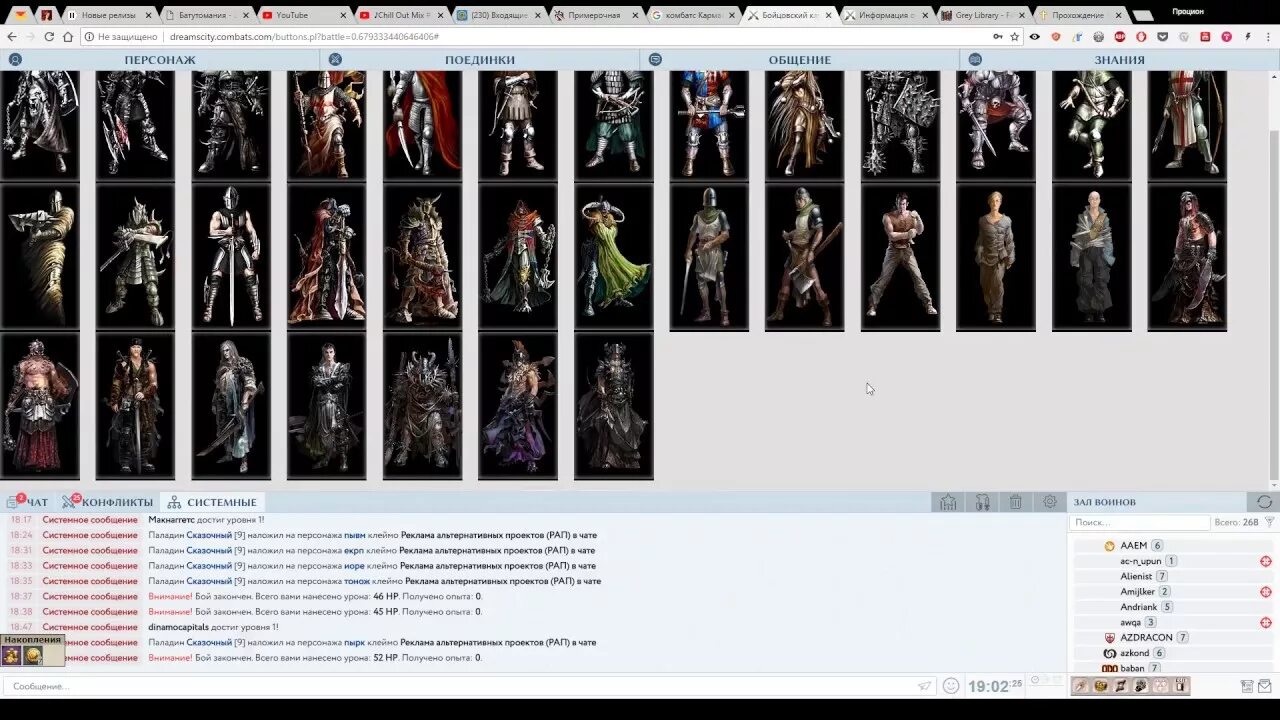Click the address bar URL
This screenshot has height=720, width=1280.
point(304,36)
